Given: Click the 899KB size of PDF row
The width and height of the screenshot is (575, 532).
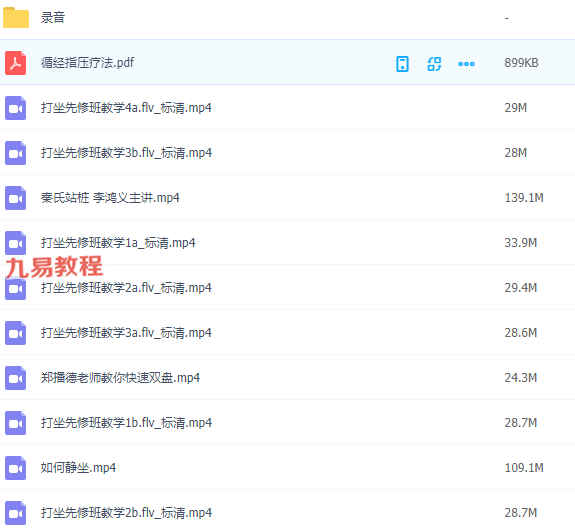Looking at the screenshot, I should pos(521,63).
